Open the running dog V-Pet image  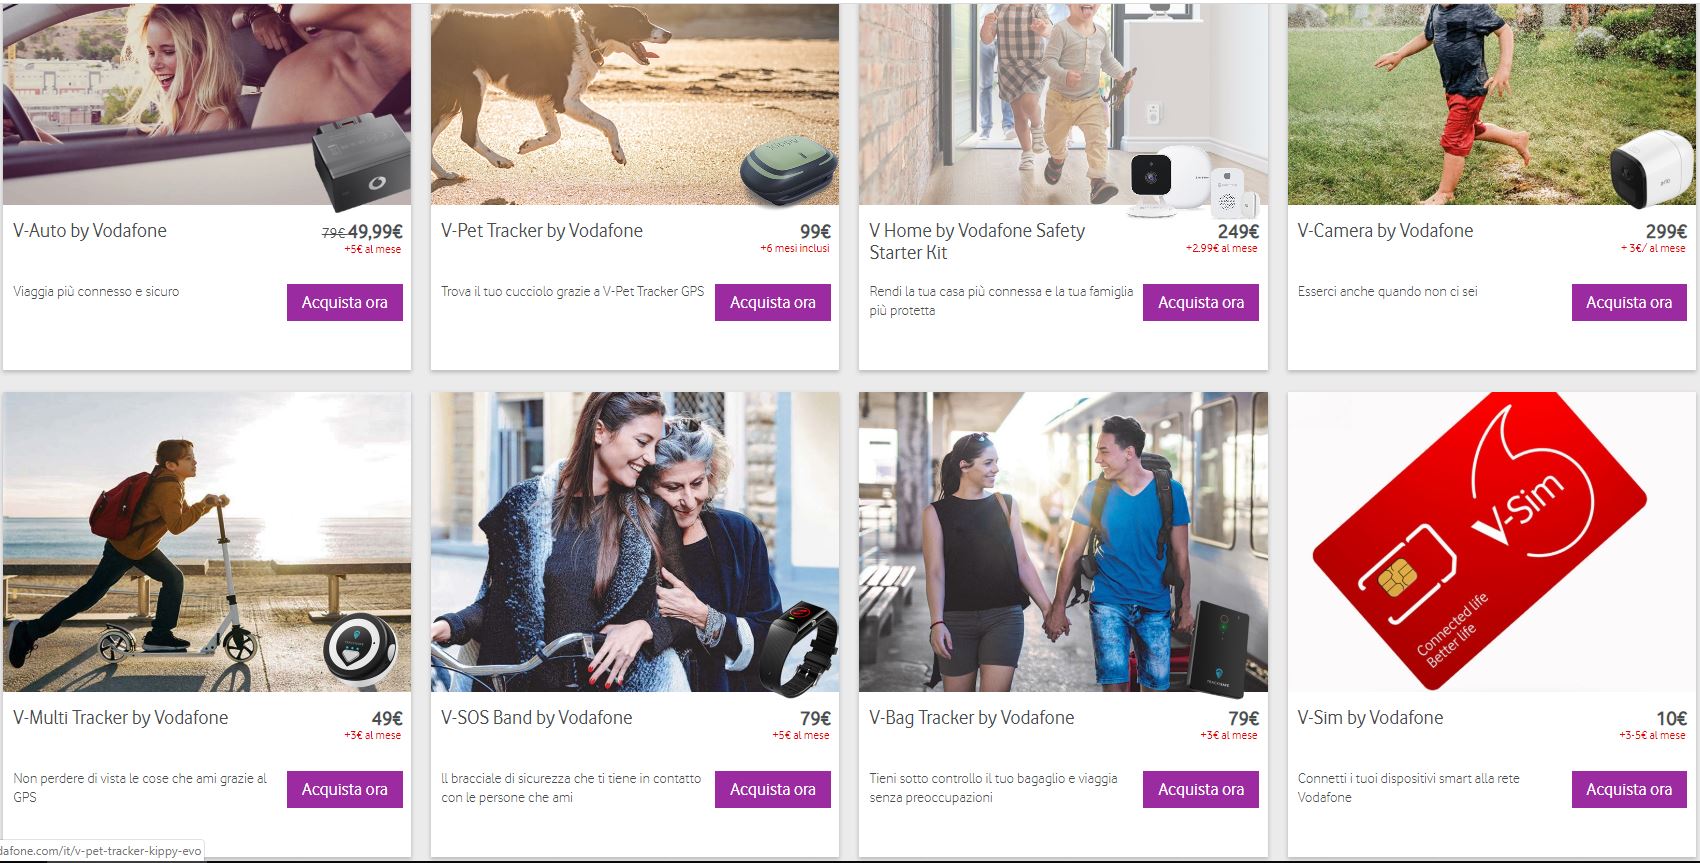pos(635,104)
